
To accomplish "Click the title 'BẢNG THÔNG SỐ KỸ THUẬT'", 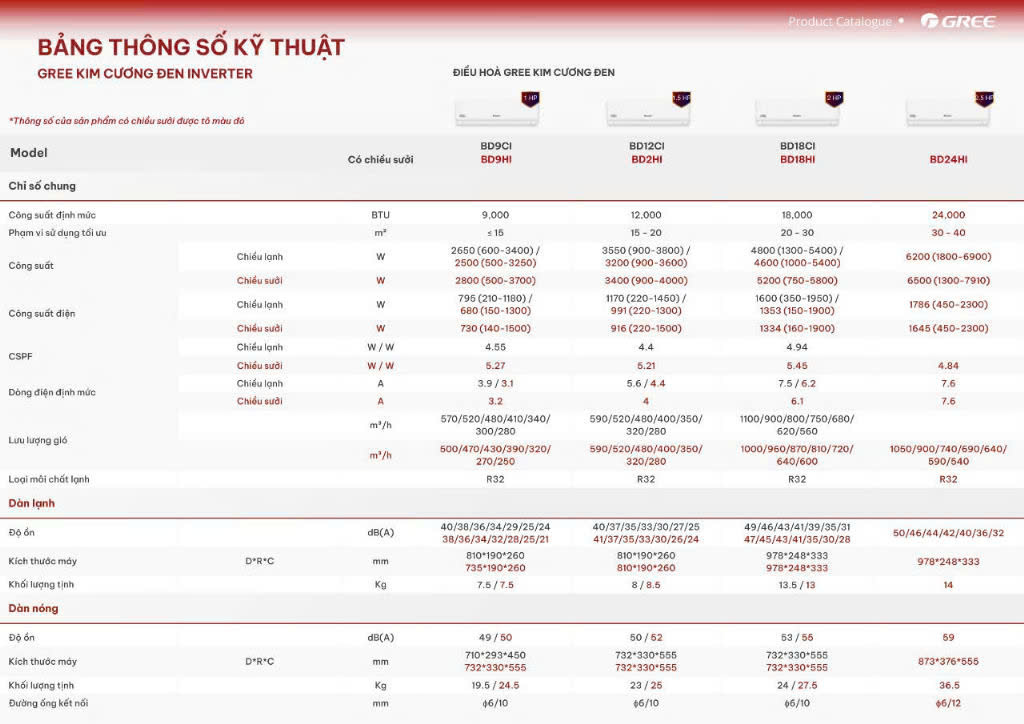I will (191, 47).
